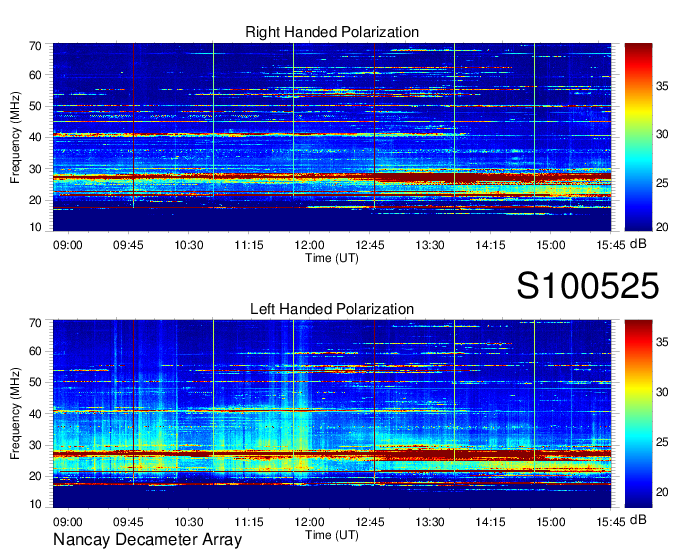The height and width of the screenshot is (552, 680).
Task: Click the "35" value on the bottom color bar
Action: (x=662, y=342)
